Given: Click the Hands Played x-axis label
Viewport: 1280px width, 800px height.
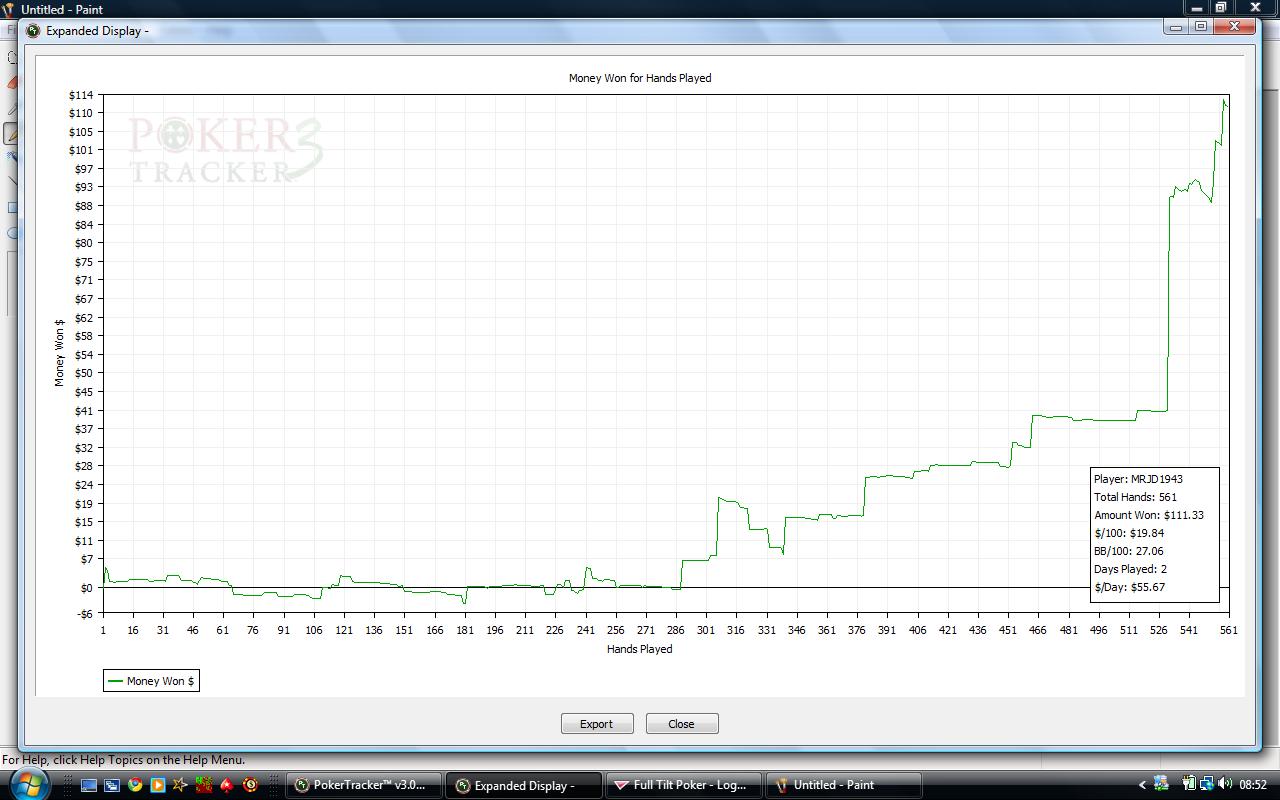Looking at the screenshot, I should [640, 649].
